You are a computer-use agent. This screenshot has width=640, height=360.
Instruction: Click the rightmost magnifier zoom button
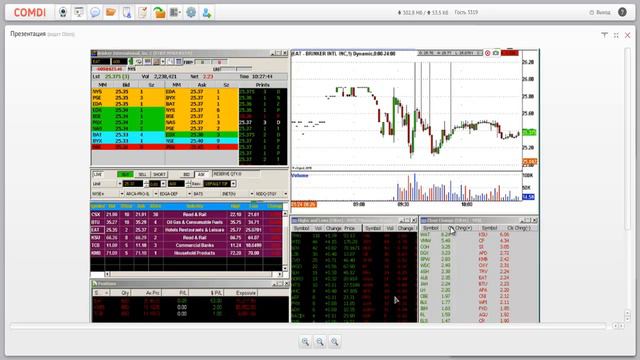(x=335, y=342)
